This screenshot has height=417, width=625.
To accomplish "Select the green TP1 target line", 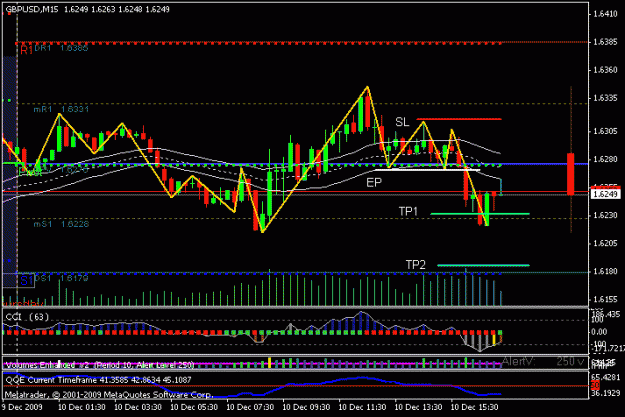I will [x=480, y=214].
